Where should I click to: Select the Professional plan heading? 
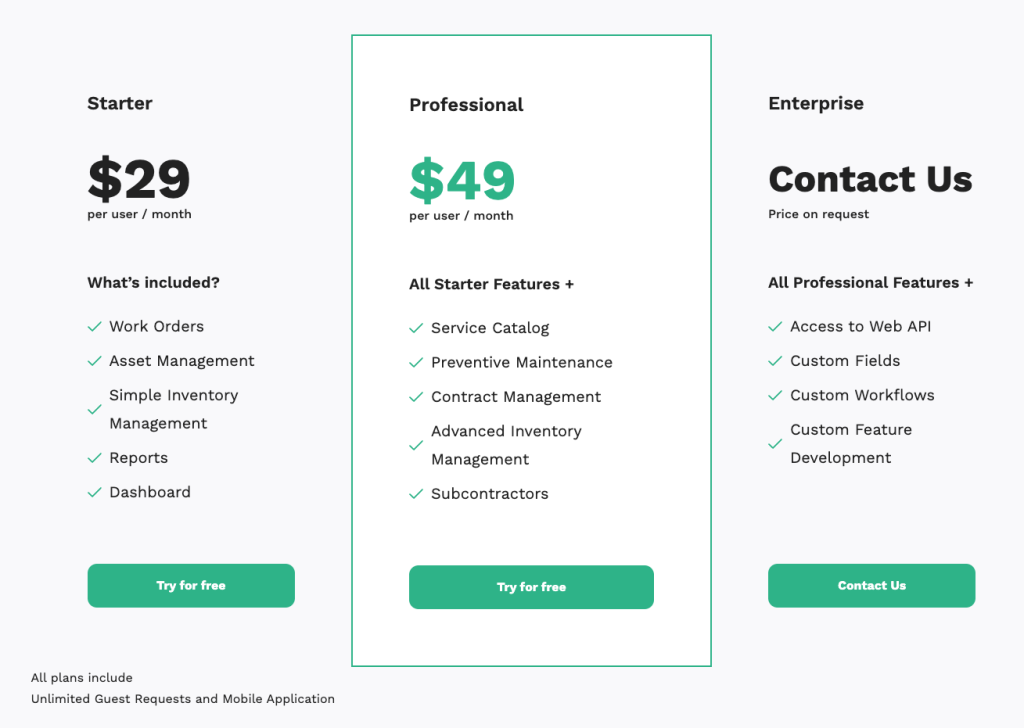(x=466, y=104)
